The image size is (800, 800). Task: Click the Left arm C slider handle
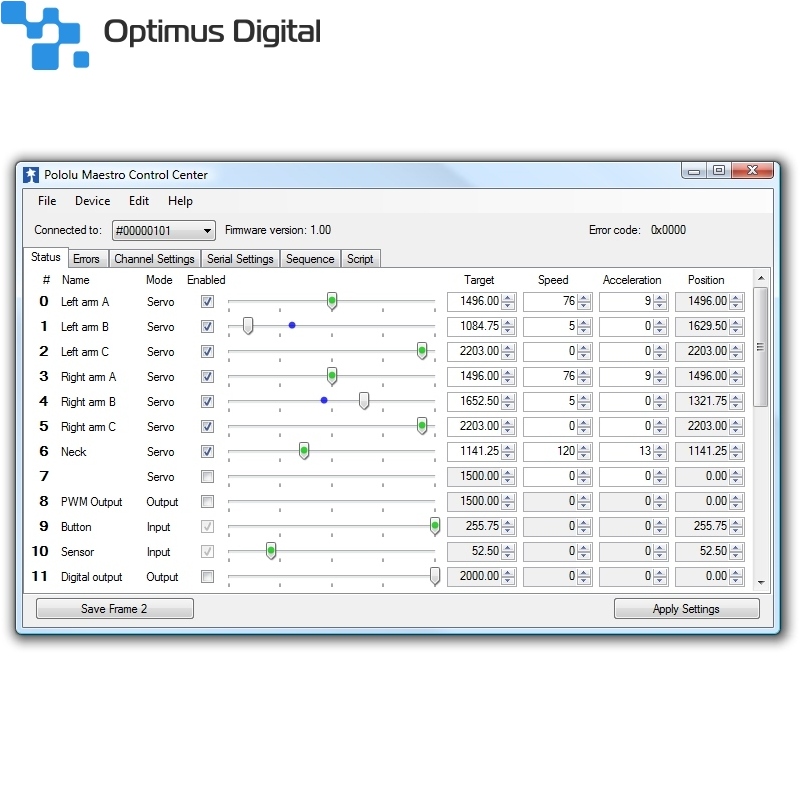pyautogui.click(x=422, y=351)
